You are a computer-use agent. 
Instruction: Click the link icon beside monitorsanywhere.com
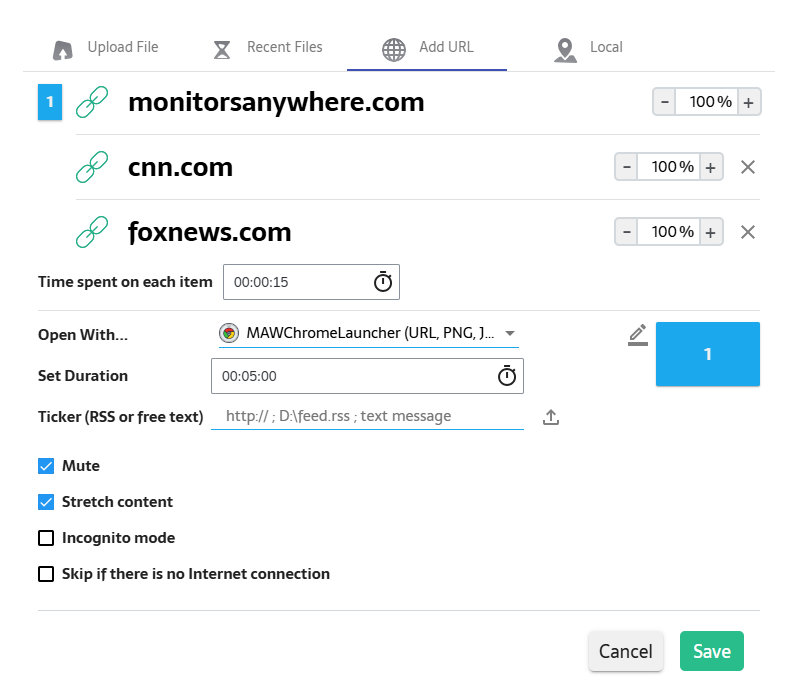click(x=92, y=102)
